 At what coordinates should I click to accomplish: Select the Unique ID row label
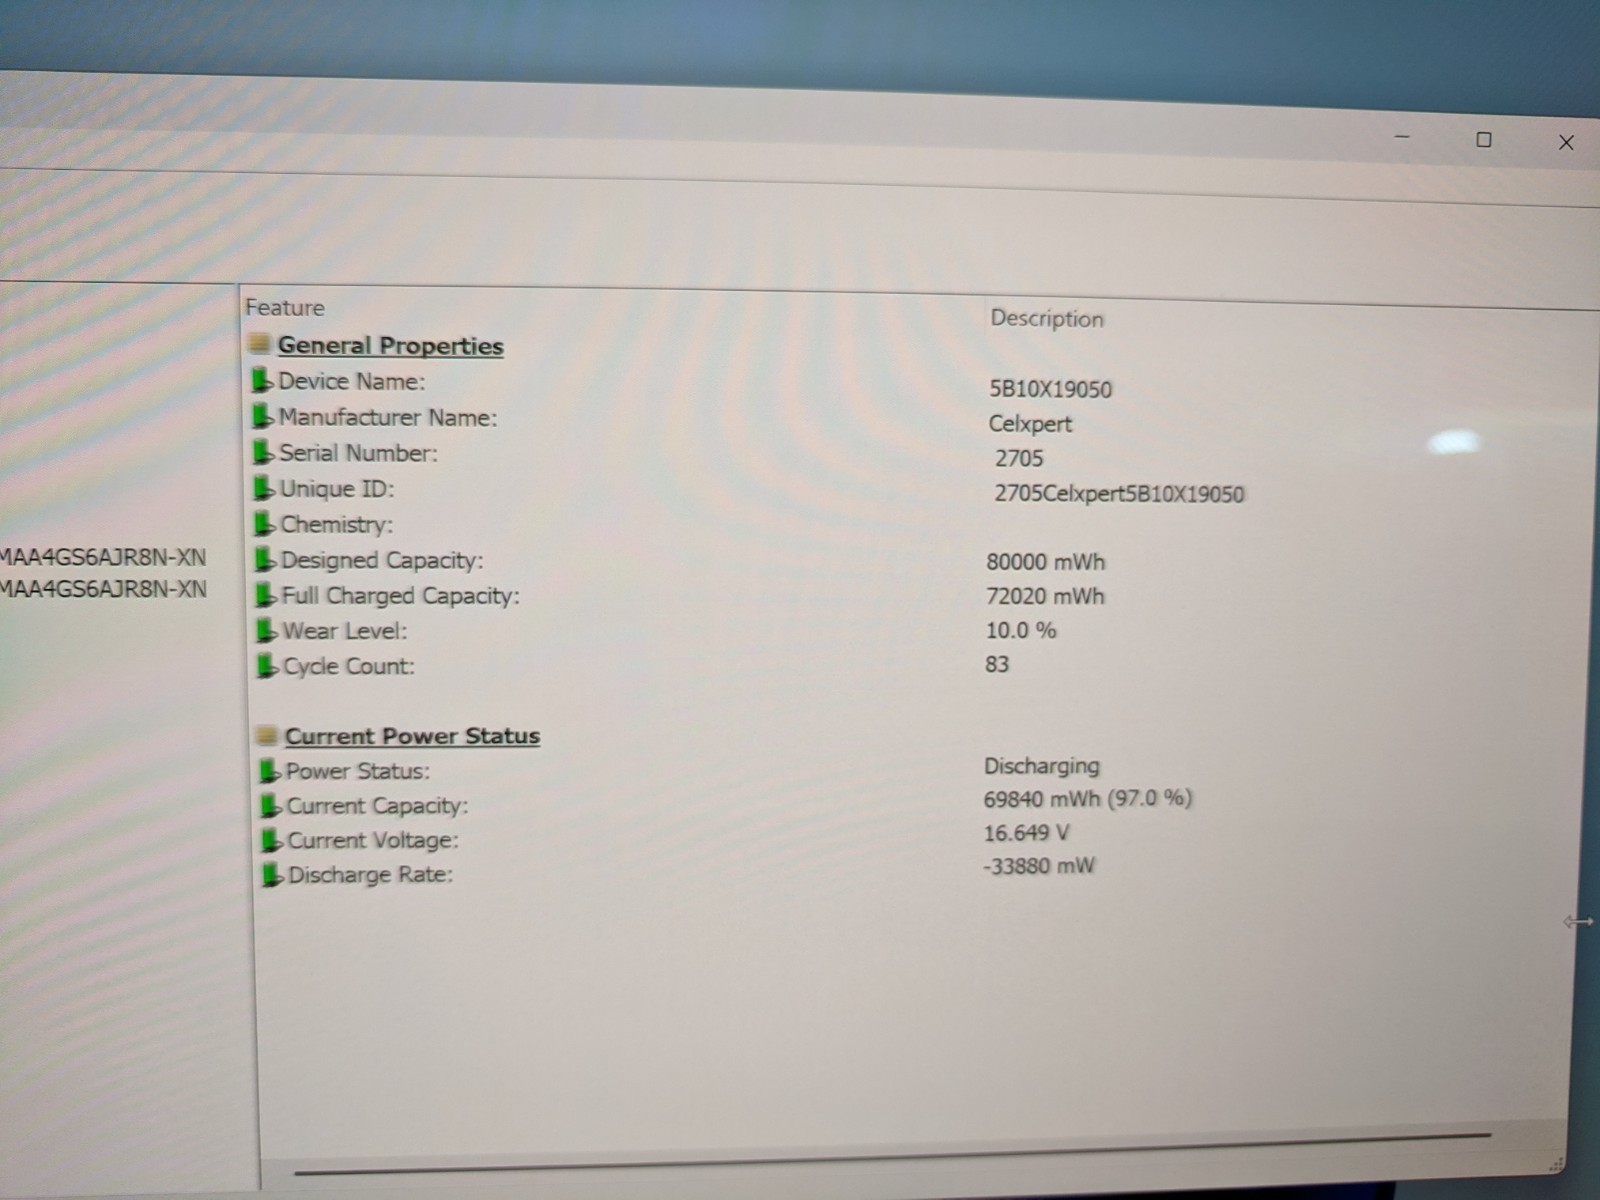337,489
